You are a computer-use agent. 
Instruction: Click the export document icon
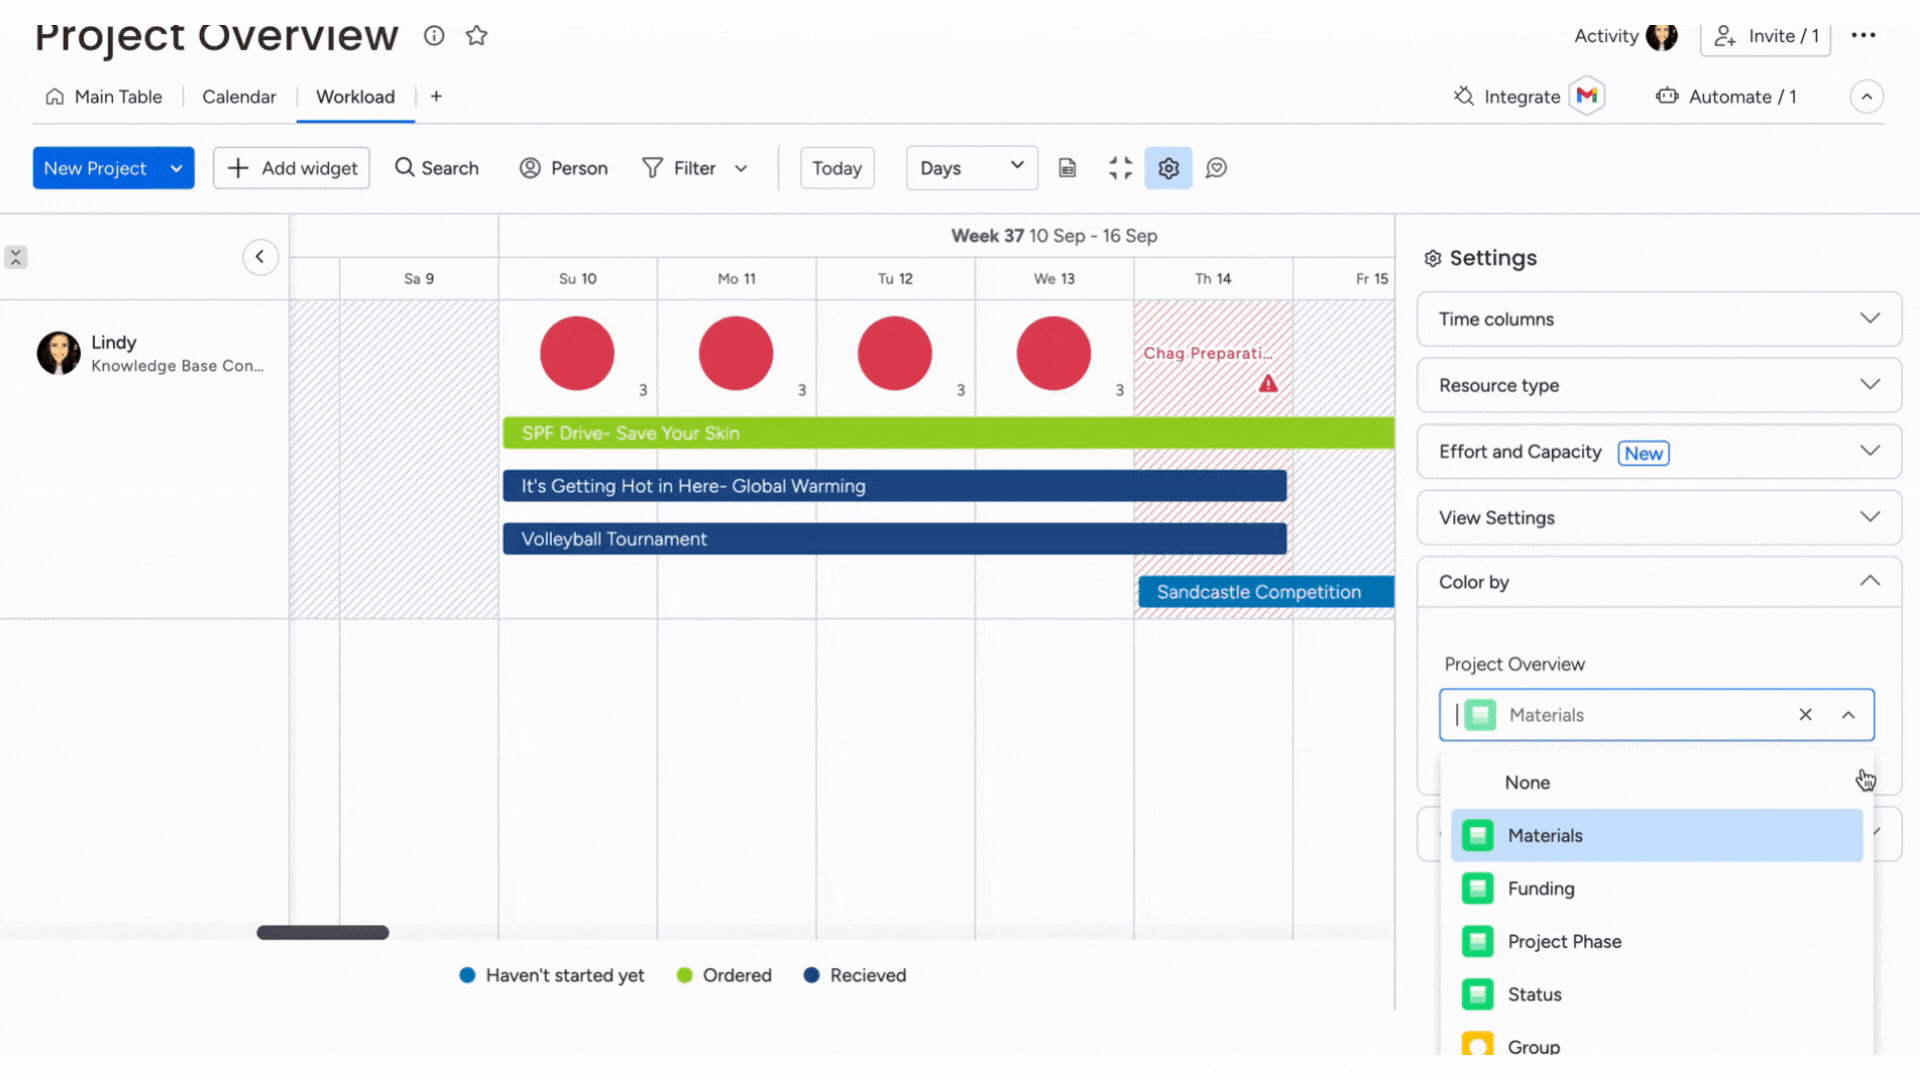(1067, 168)
